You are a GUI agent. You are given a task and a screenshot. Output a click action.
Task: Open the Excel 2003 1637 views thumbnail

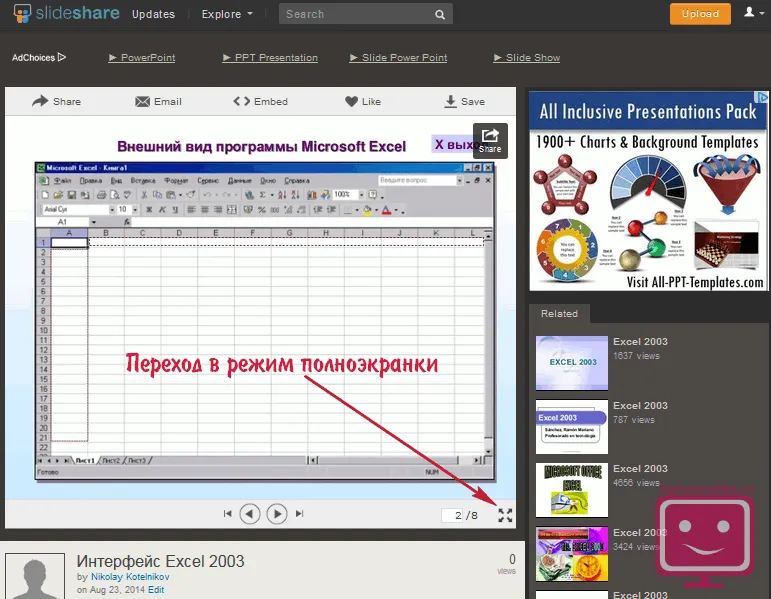(x=572, y=363)
